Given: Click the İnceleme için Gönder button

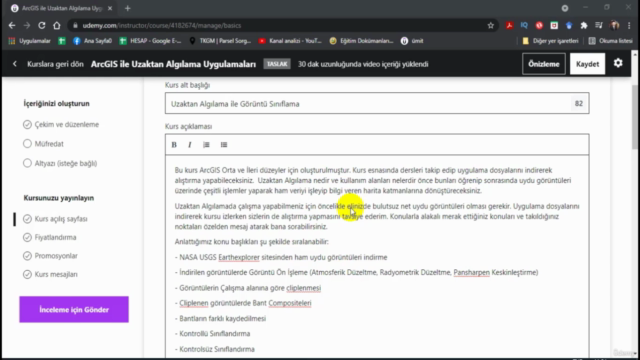Looking at the screenshot, I should point(74,309).
